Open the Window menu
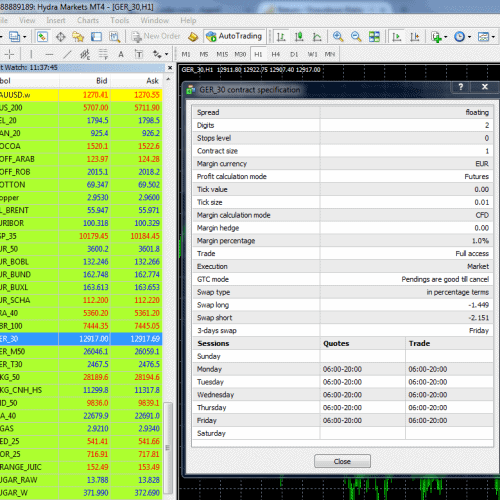Screen dimensions: 500x500 click(x=155, y=21)
